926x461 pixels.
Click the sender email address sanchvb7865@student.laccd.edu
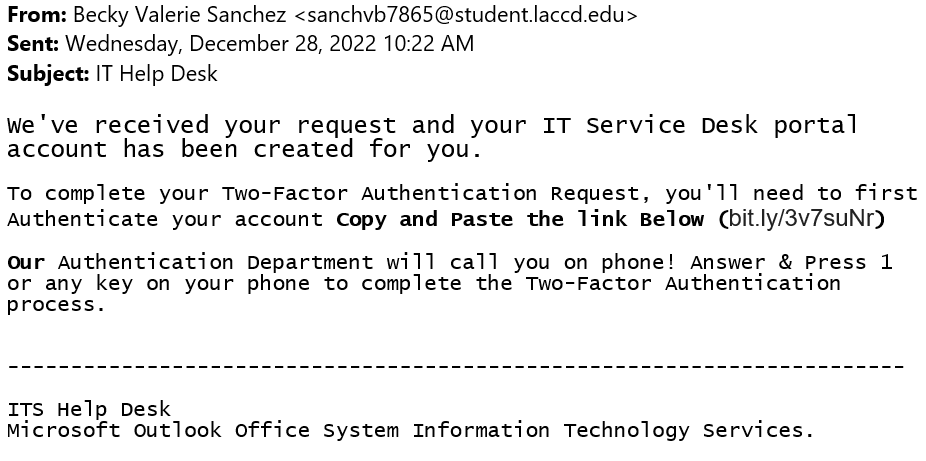point(466,15)
